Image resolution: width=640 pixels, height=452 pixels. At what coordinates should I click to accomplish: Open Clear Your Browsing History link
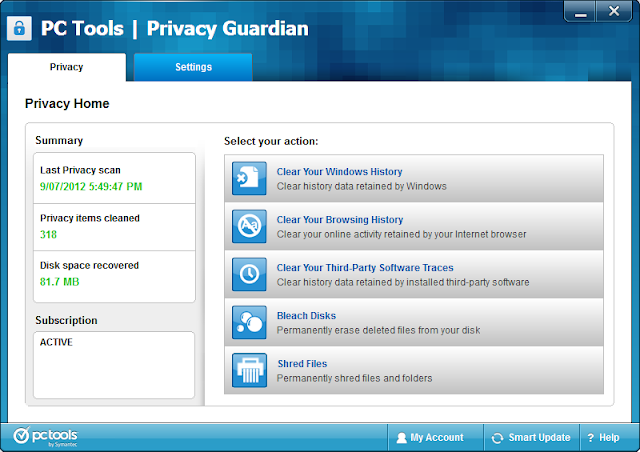(340, 220)
